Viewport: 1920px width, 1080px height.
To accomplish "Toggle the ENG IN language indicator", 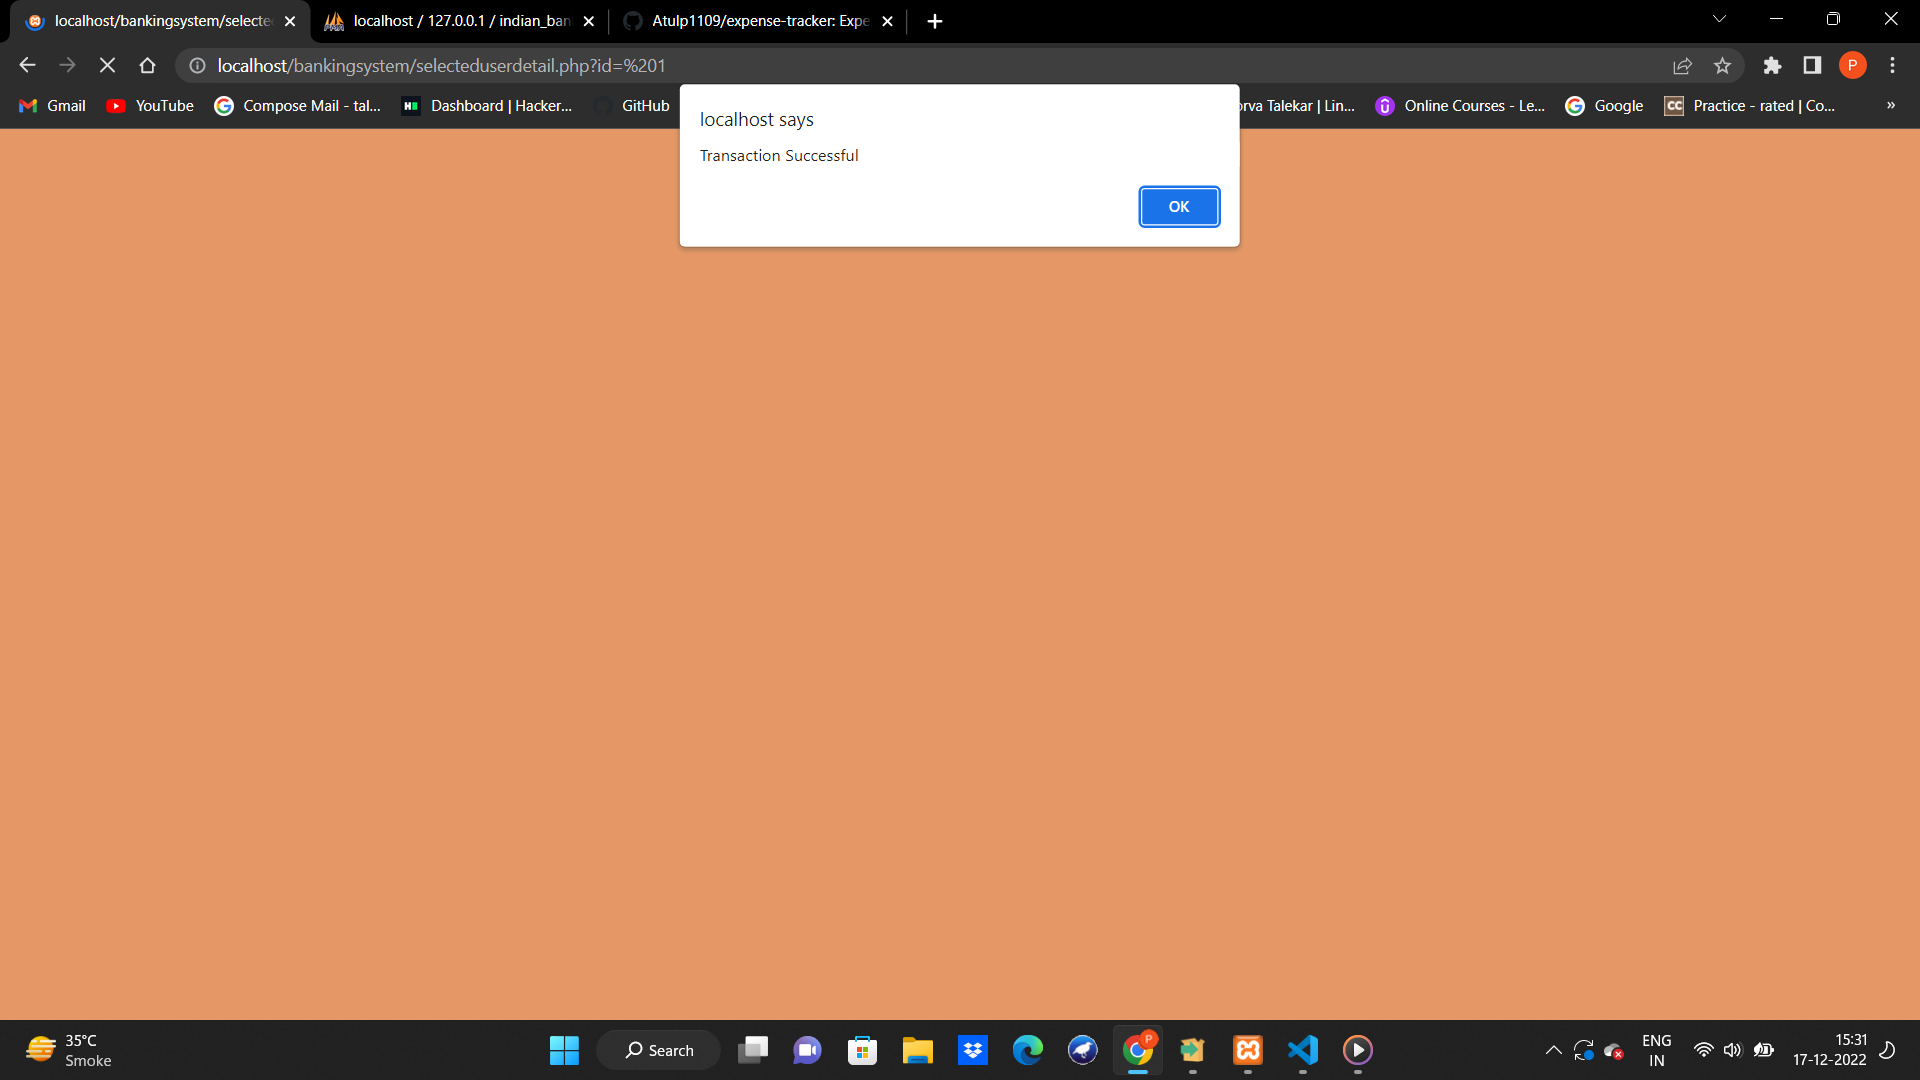I will click(1657, 1050).
